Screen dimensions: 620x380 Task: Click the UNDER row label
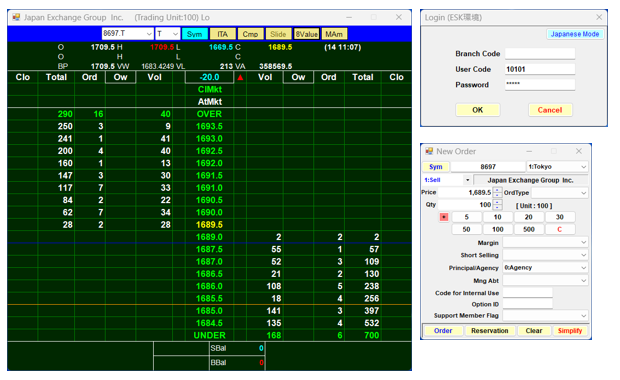[210, 335]
